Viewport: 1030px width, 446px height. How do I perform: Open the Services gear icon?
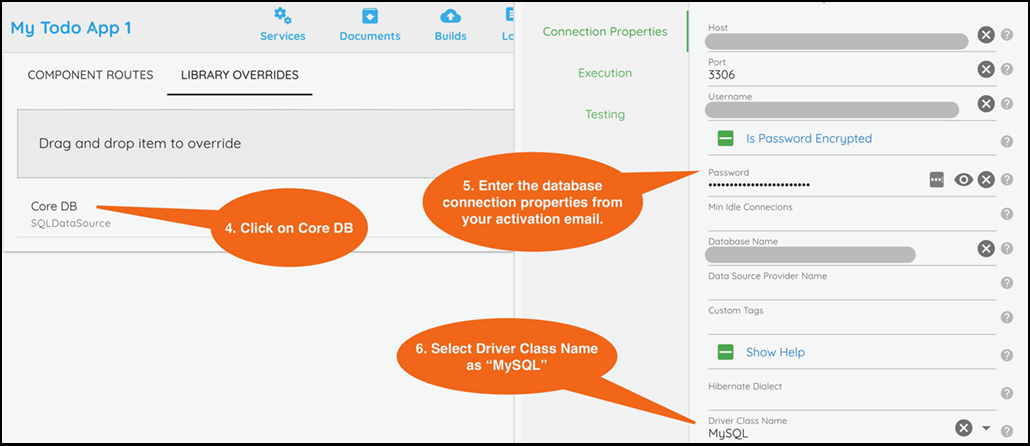(283, 16)
